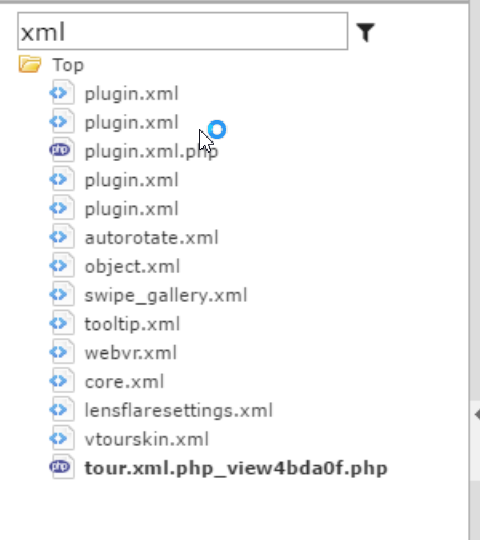Click the PHP icon beside tour.xml.php_view4bda0f.php
The height and width of the screenshot is (540, 480).
61,467
